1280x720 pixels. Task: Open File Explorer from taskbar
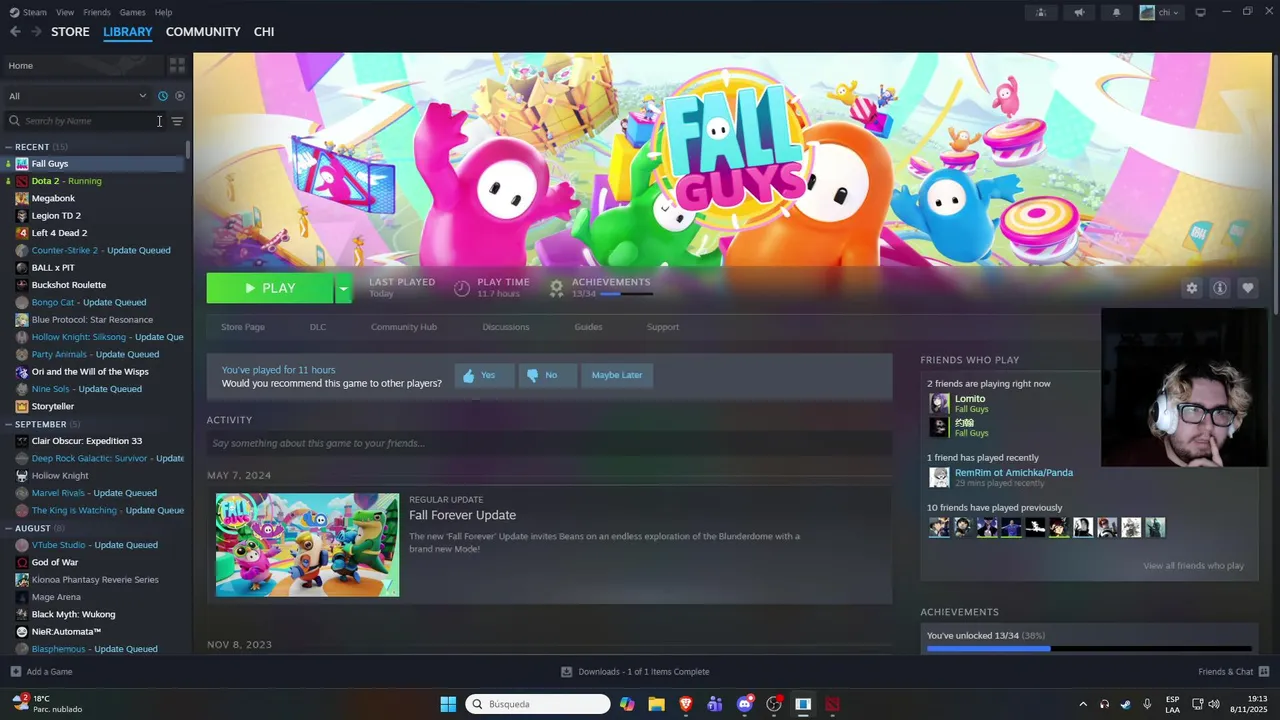click(657, 704)
